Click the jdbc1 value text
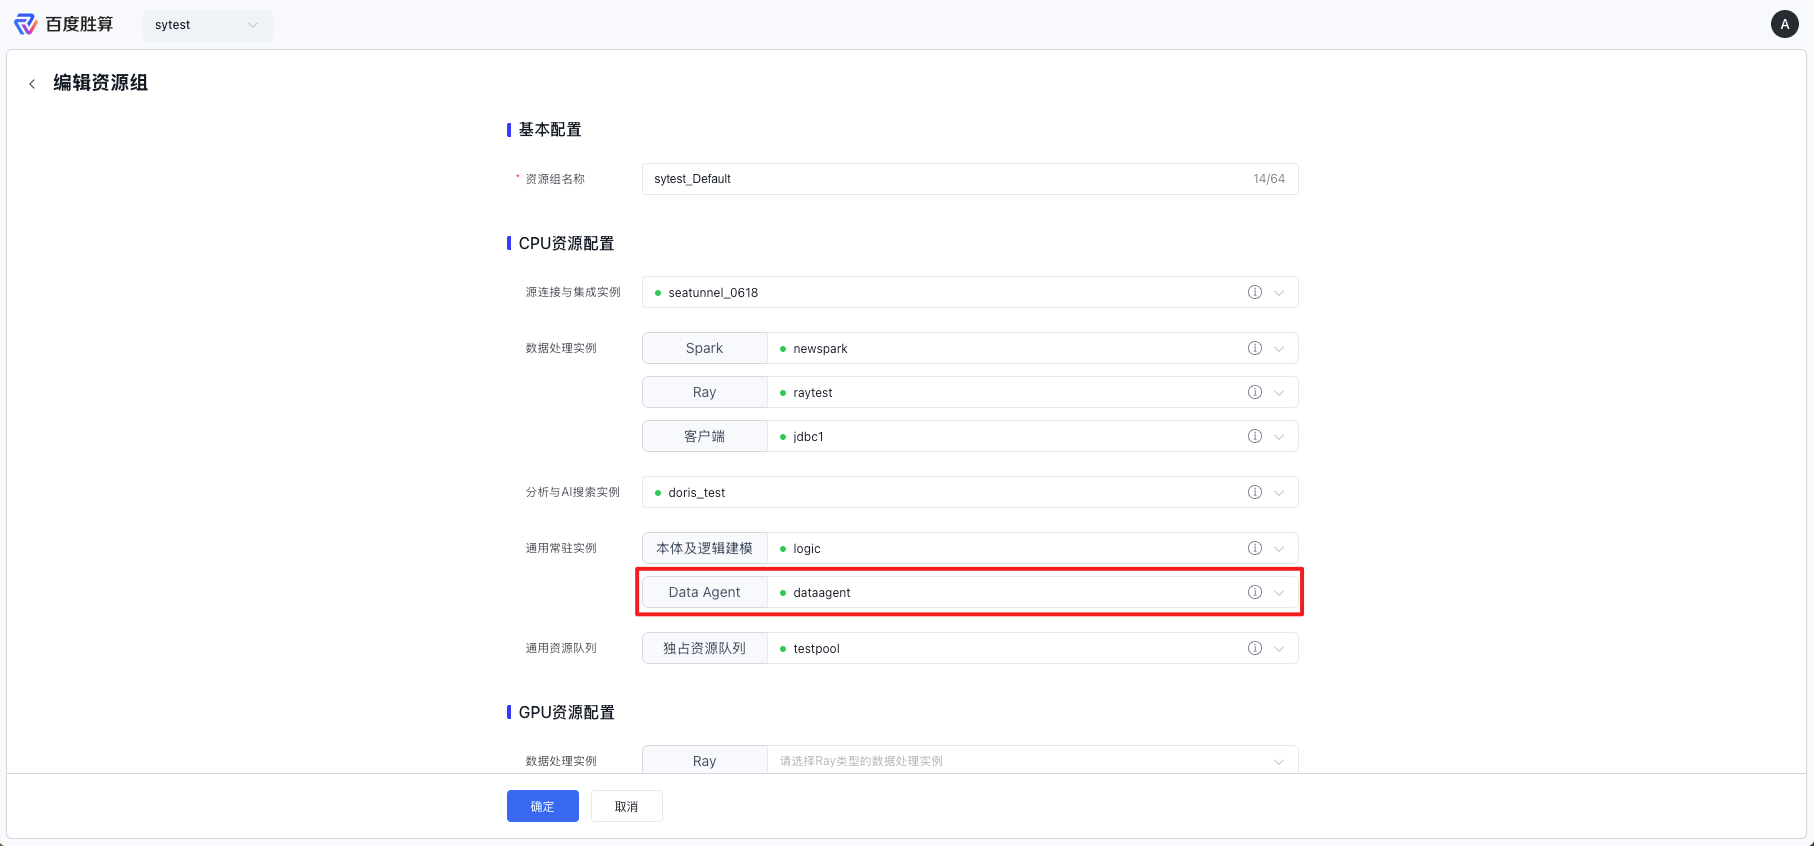Viewport: 1814px width, 846px height. 808,437
